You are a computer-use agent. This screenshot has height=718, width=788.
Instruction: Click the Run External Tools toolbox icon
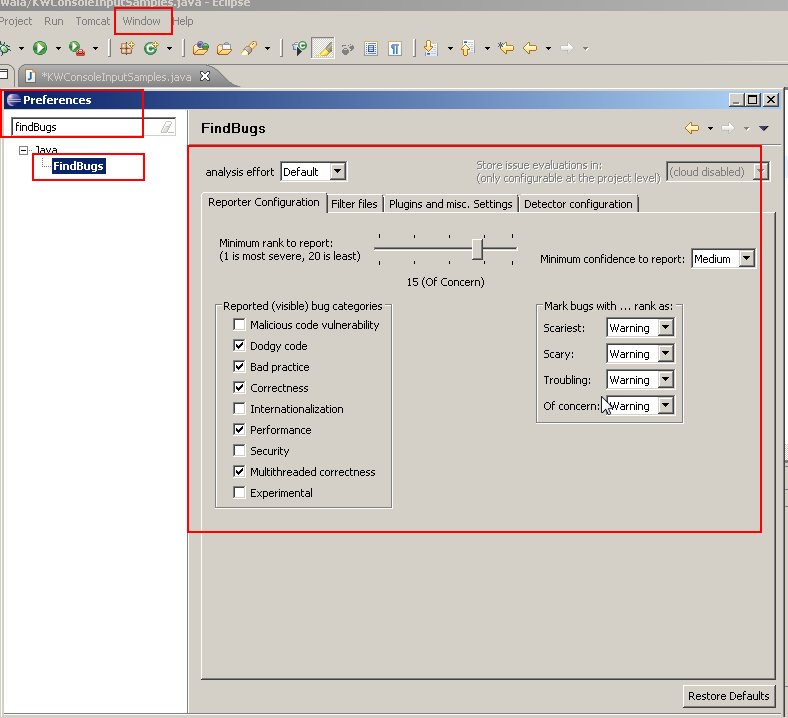(x=76, y=48)
